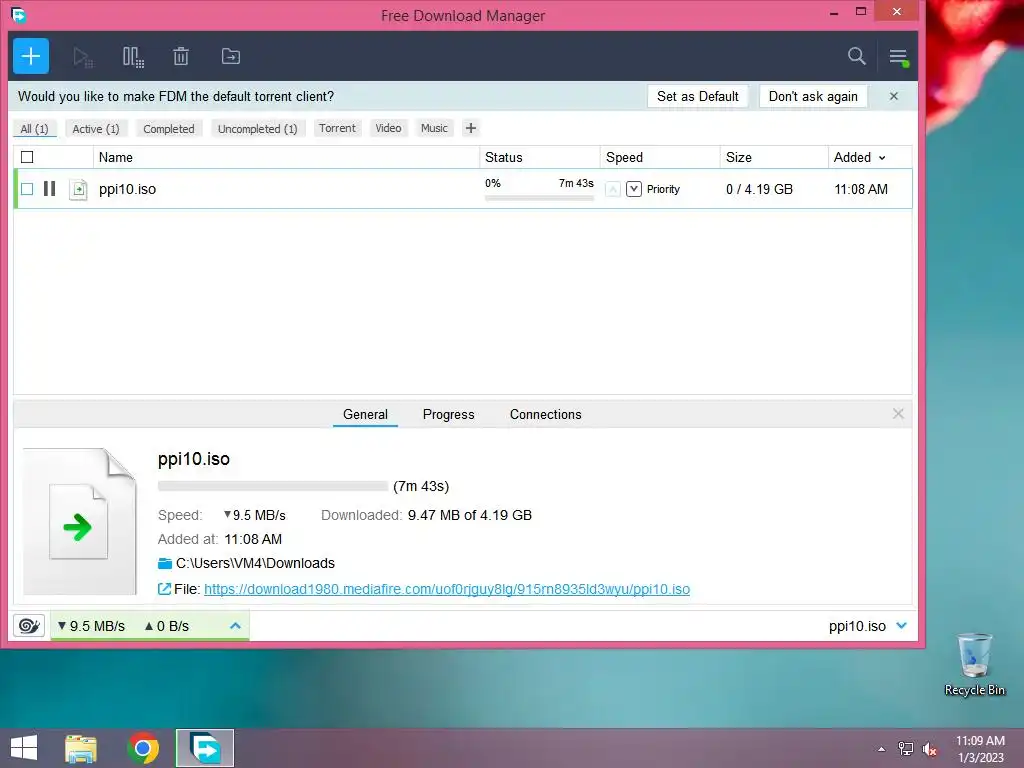Screen dimensions: 1024x768
Task: Add a new download with plus button
Action: (x=31, y=56)
